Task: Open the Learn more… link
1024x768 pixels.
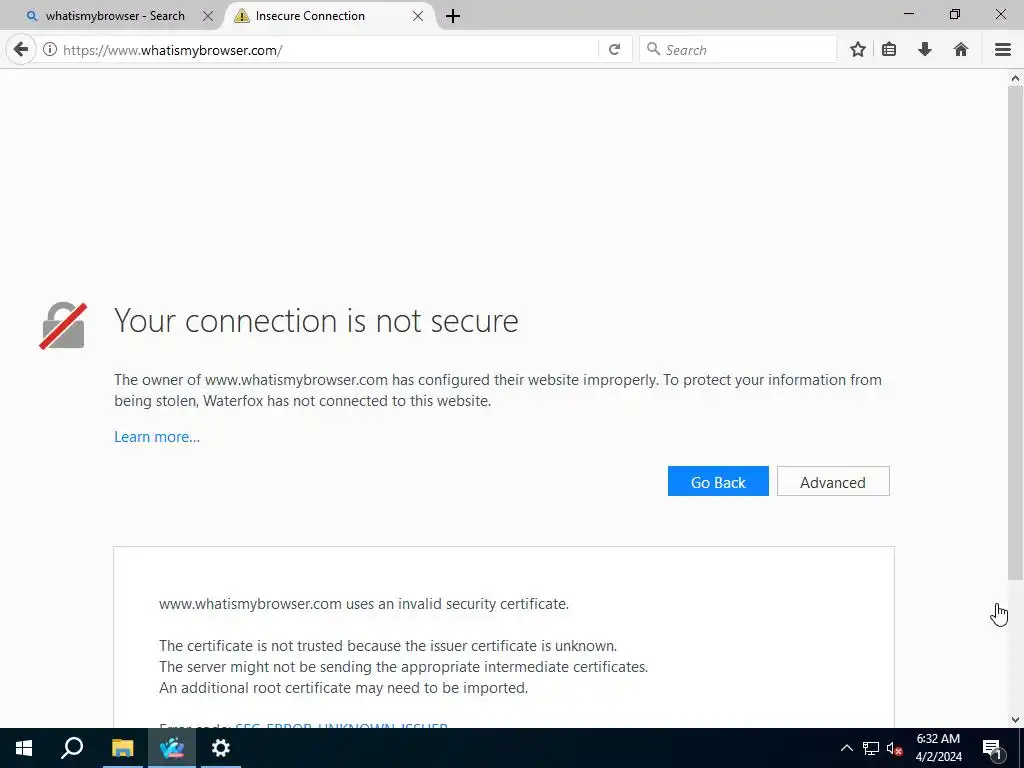Action: (157, 437)
